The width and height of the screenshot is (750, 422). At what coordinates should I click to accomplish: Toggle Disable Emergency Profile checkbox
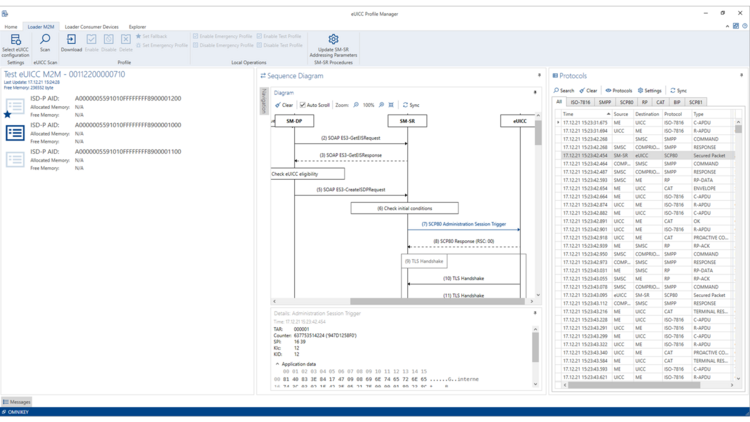point(195,45)
